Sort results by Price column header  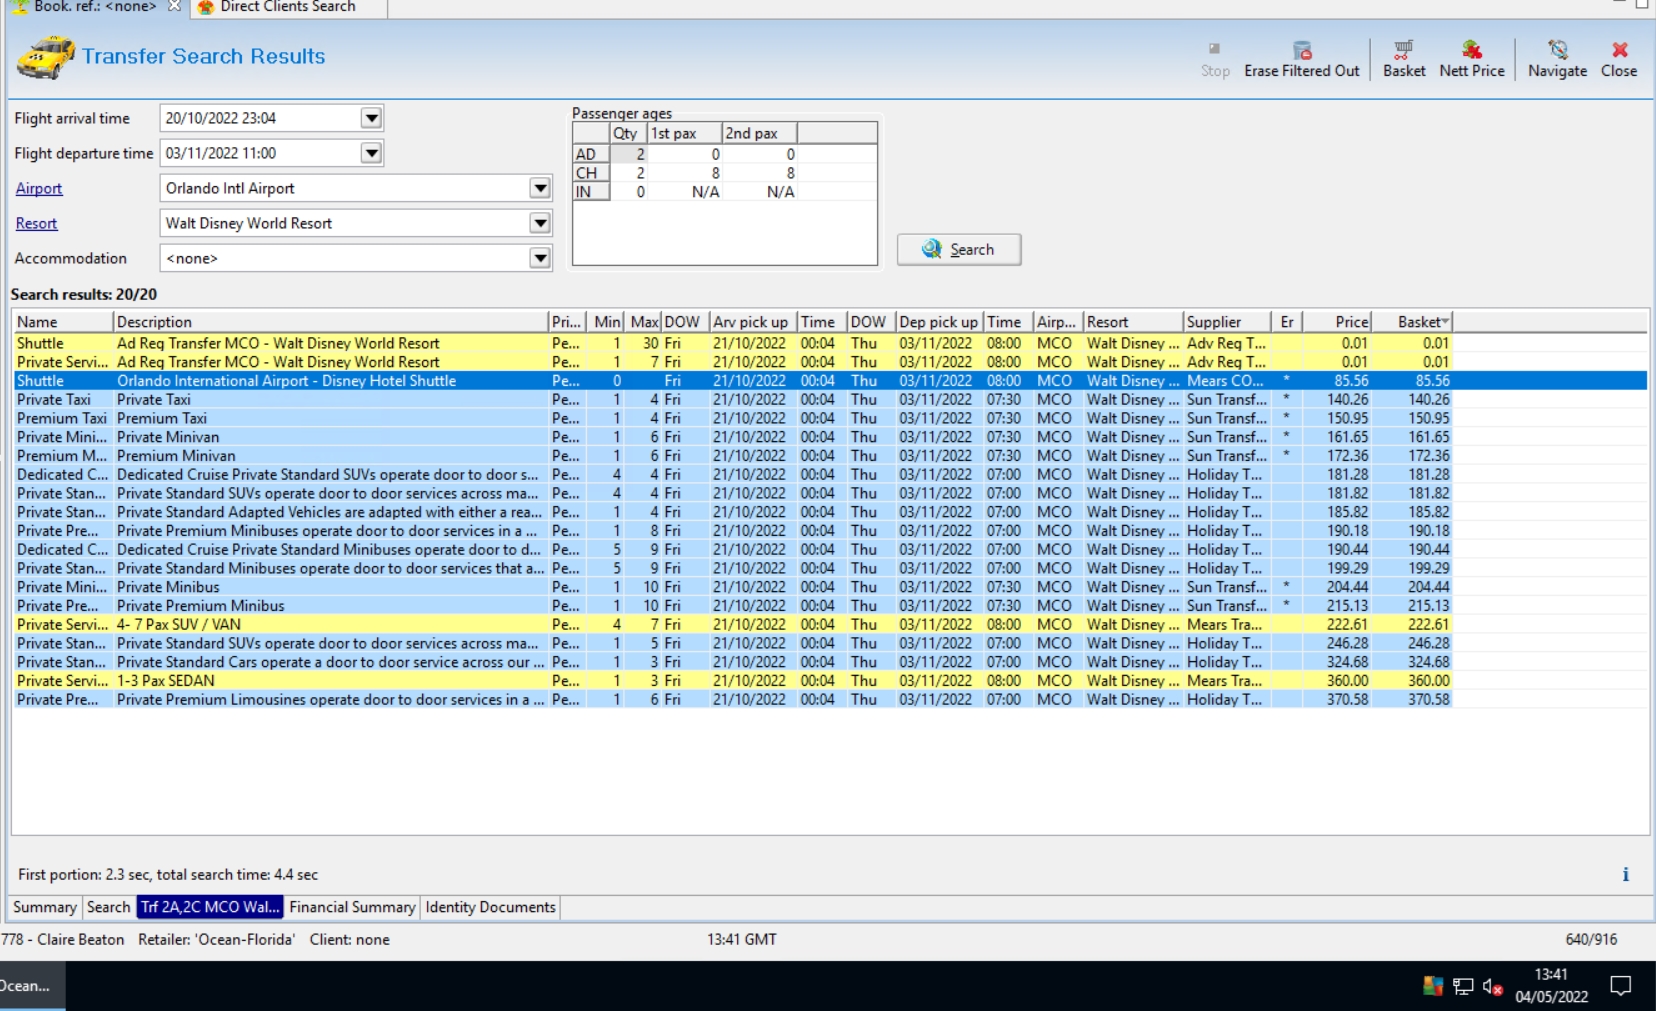point(1350,322)
